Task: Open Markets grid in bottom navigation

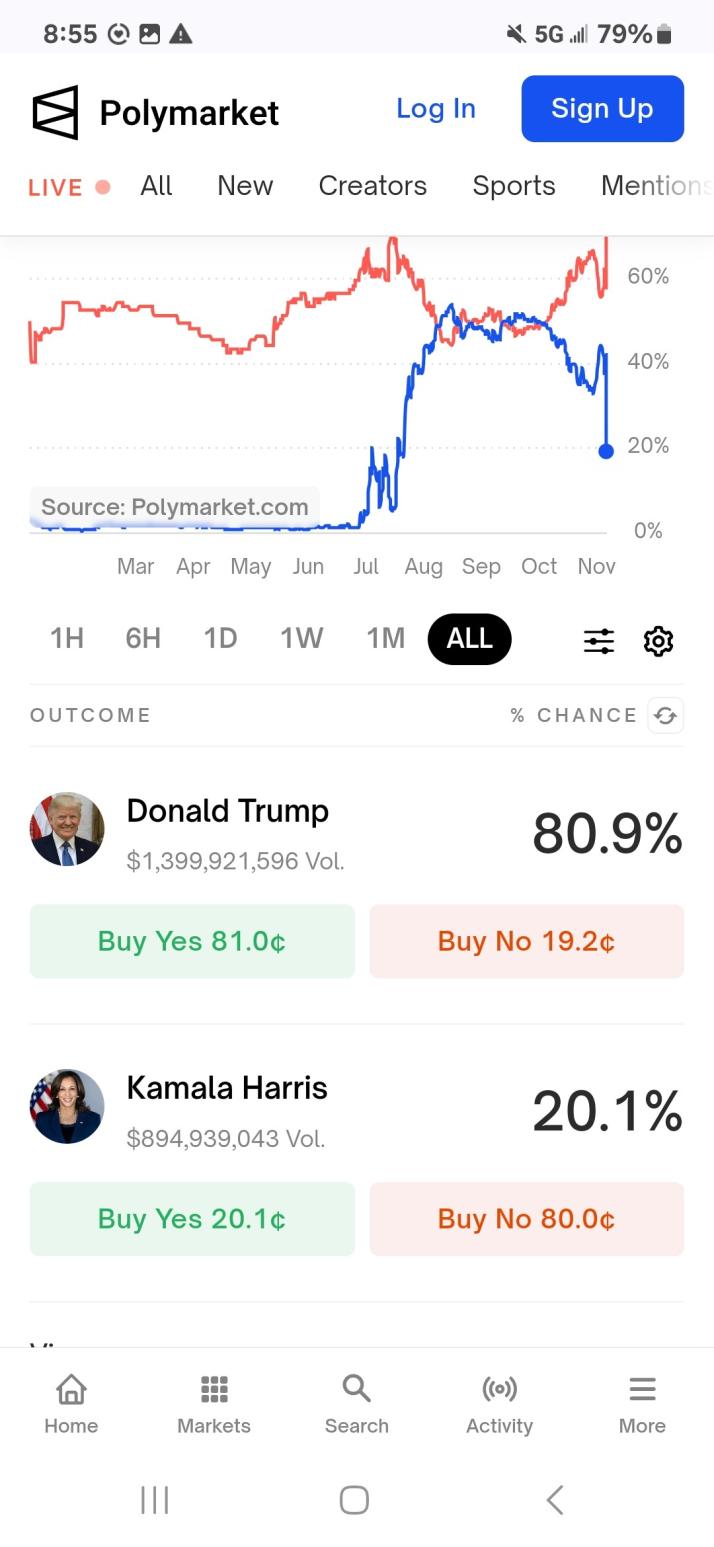Action: coord(214,1403)
